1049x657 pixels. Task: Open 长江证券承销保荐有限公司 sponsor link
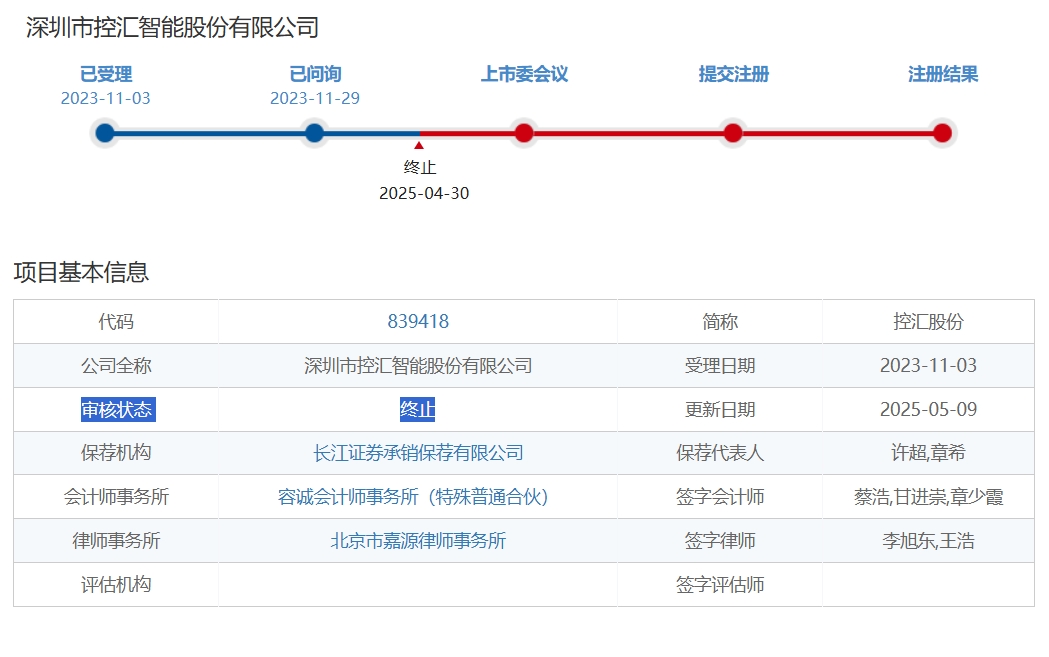coord(418,453)
